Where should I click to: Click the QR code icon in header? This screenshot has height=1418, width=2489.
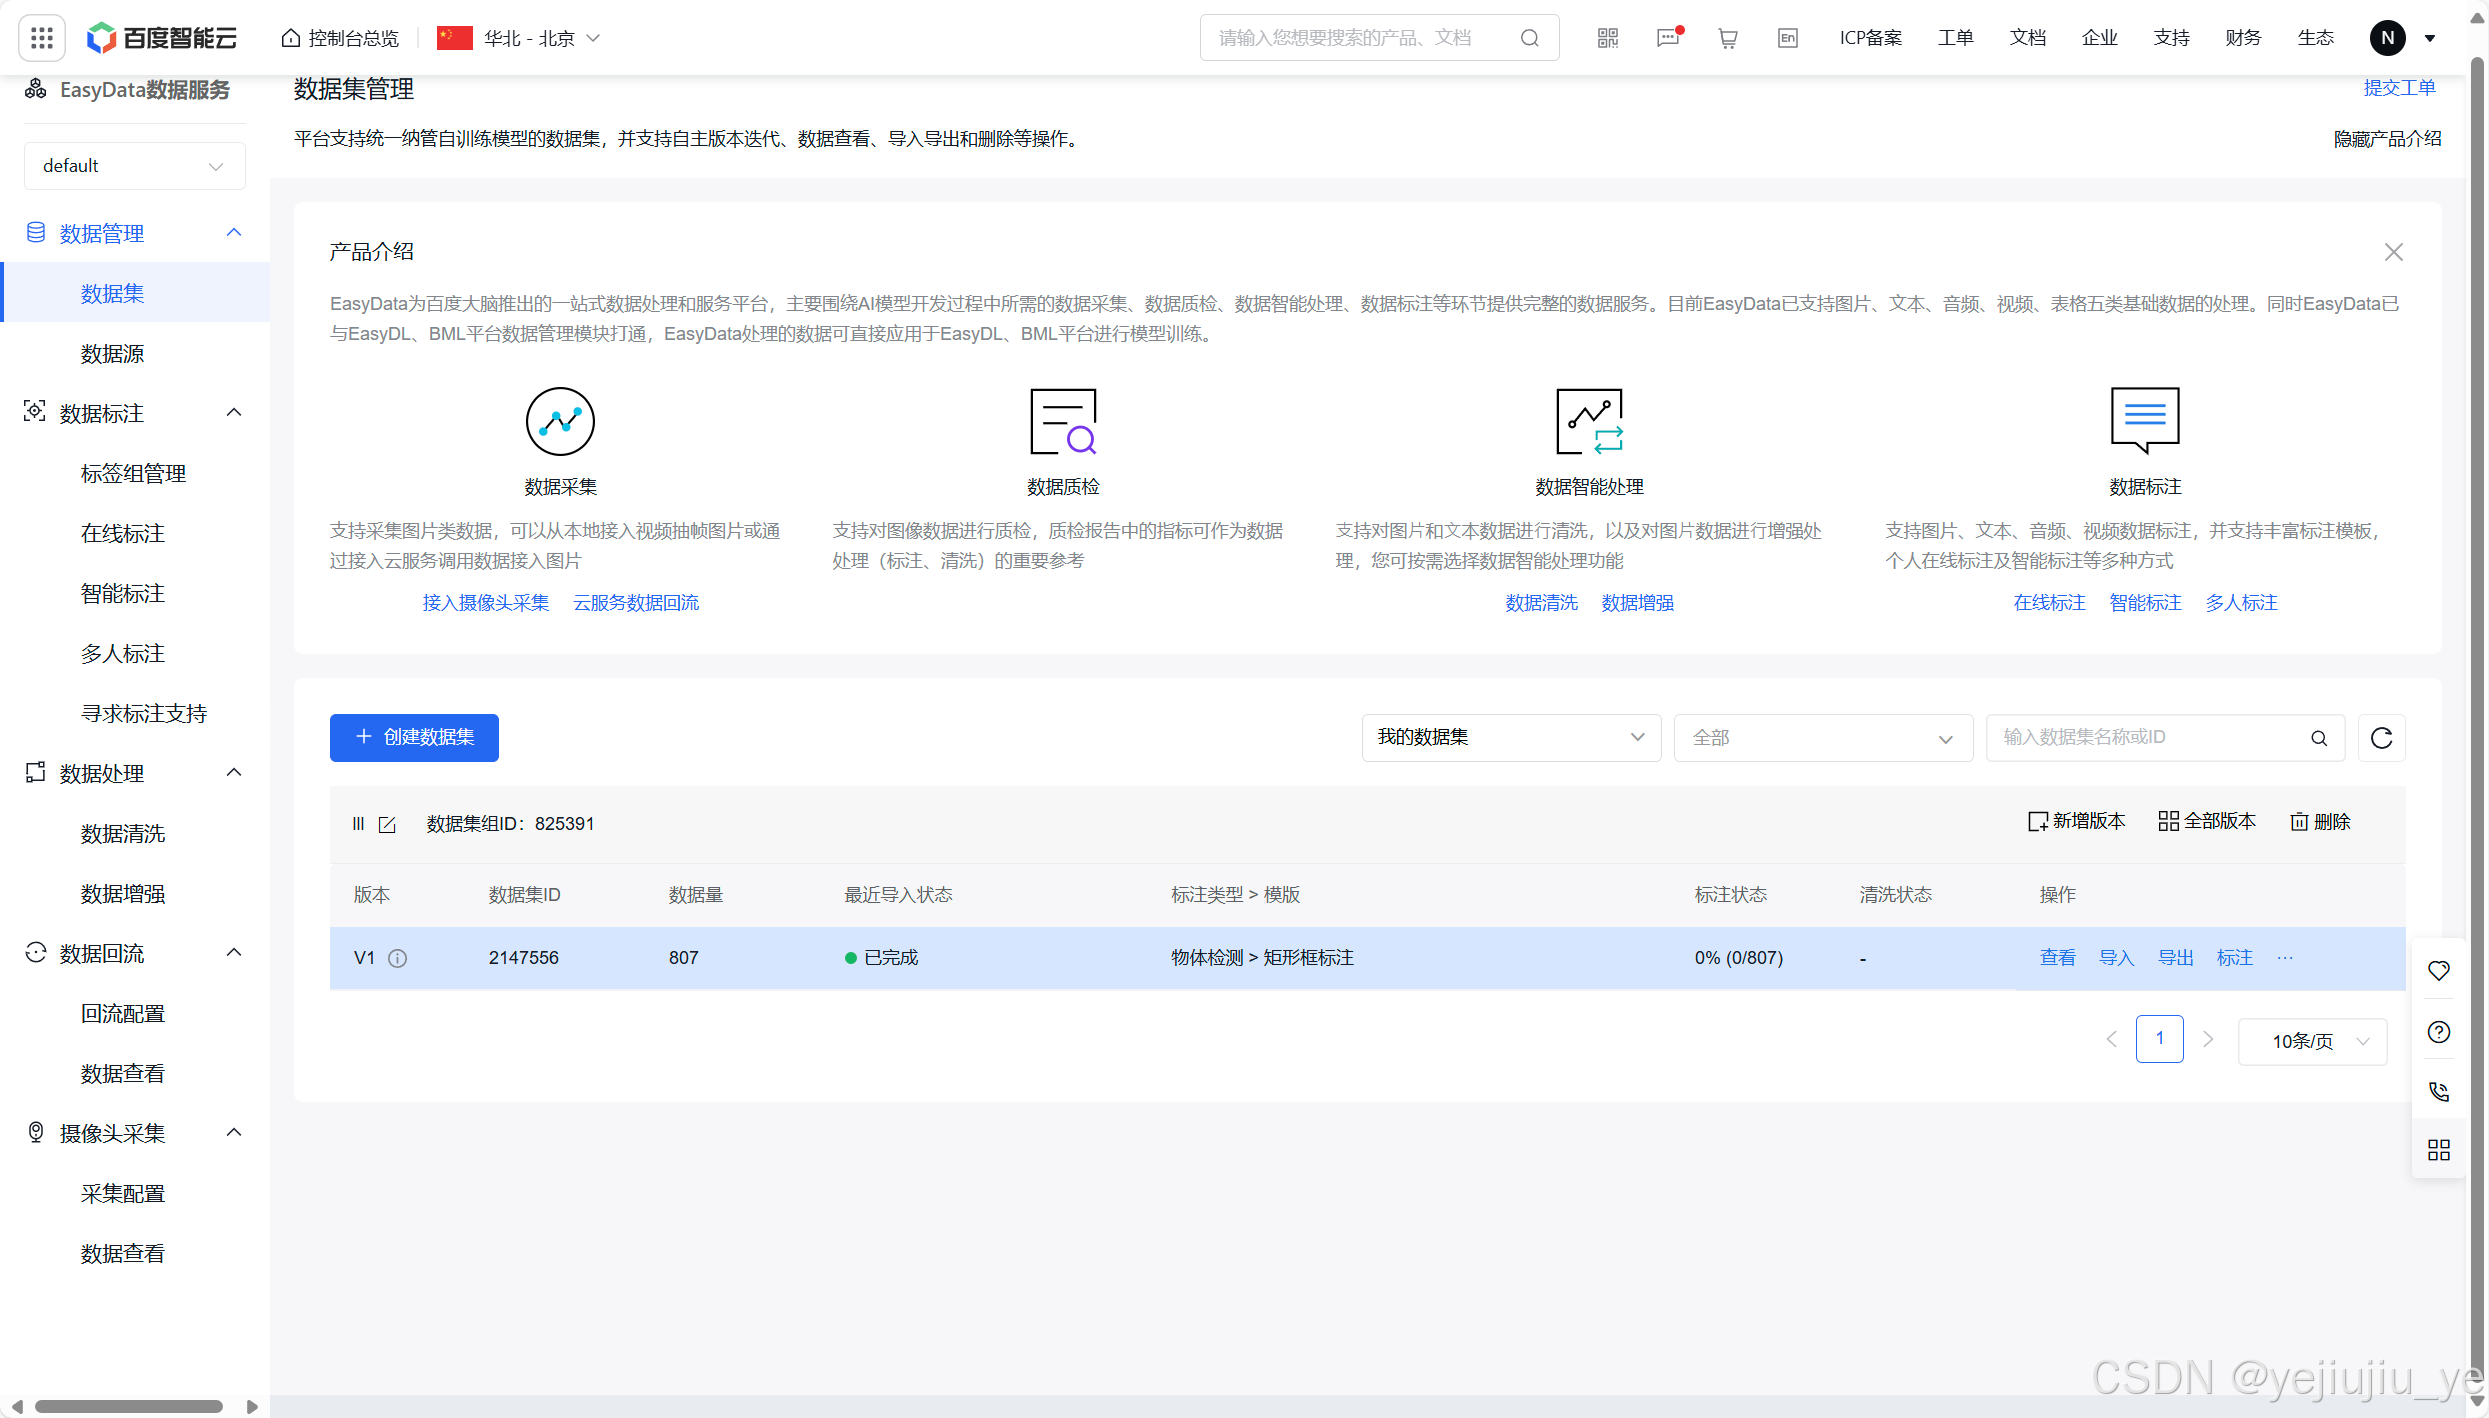tap(1607, 38)
